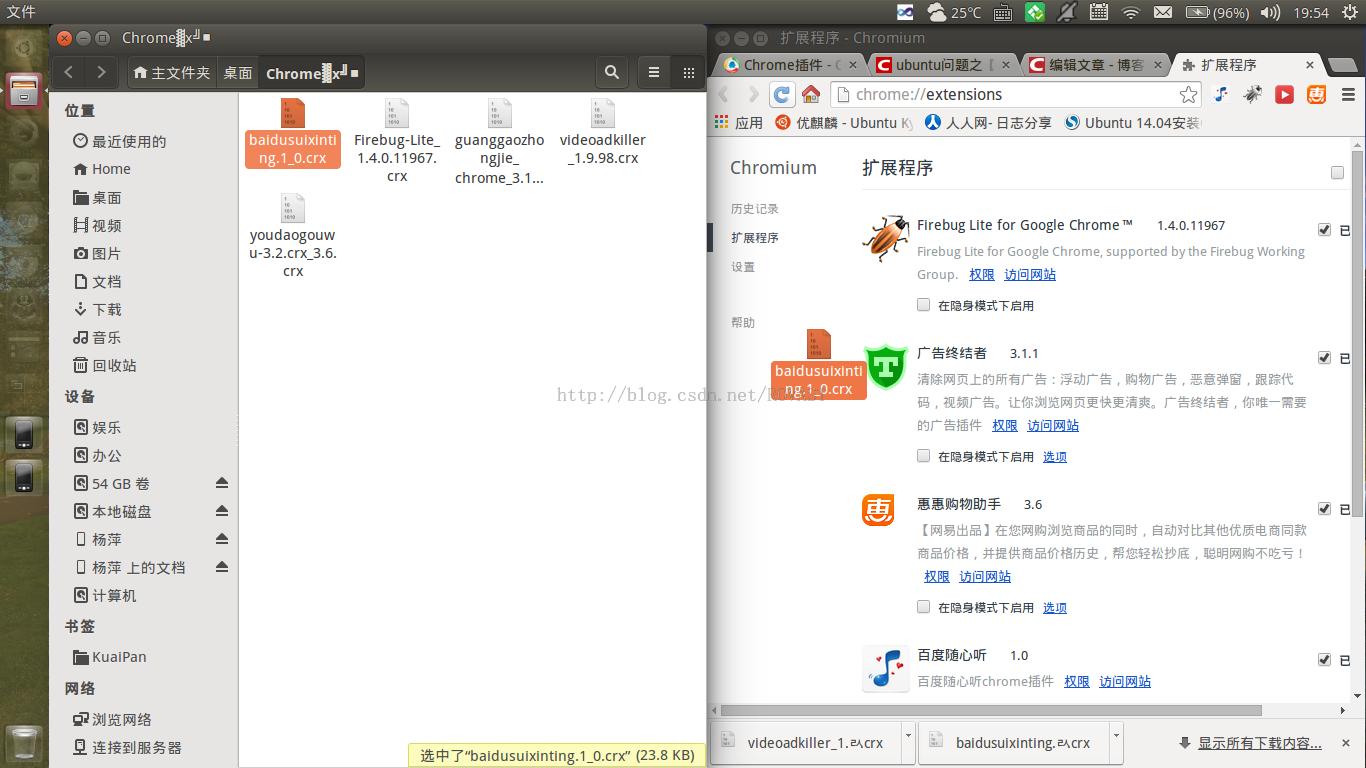The image size is (1366, 768).
Task: Eject the 54 GB 卷 volume
Action: pos(222,483)
